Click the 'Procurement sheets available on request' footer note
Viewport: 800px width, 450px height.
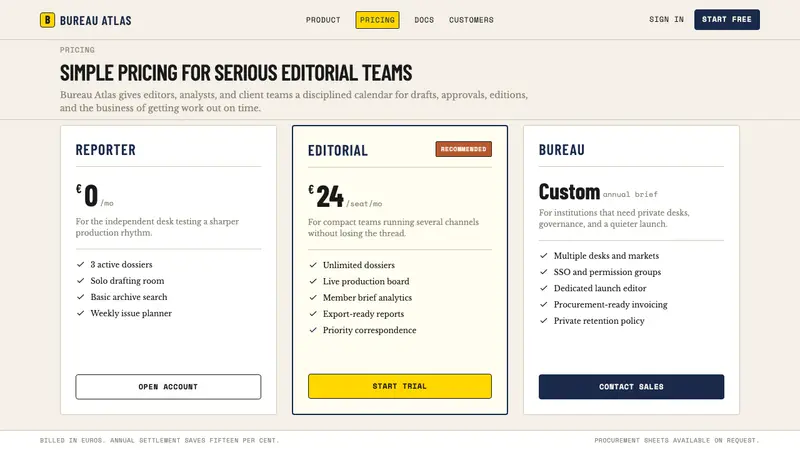click(677, 440)
